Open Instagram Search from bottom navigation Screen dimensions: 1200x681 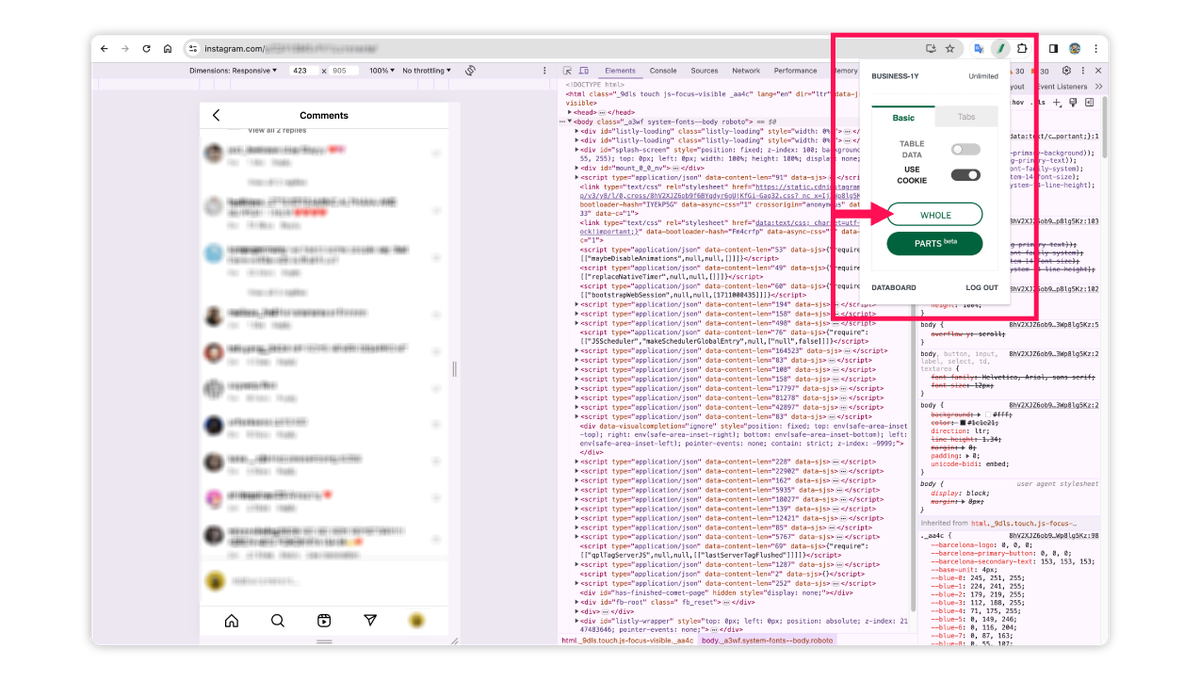pyautogui.click(x=278, y=621)
